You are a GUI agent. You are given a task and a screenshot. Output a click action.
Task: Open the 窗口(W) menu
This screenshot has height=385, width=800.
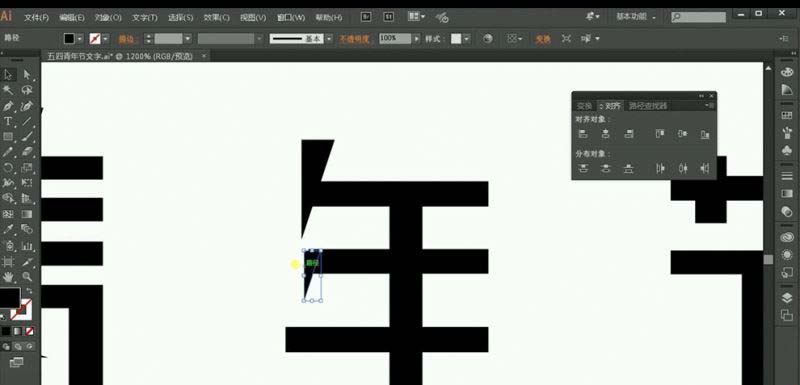(x=291, y=17)
